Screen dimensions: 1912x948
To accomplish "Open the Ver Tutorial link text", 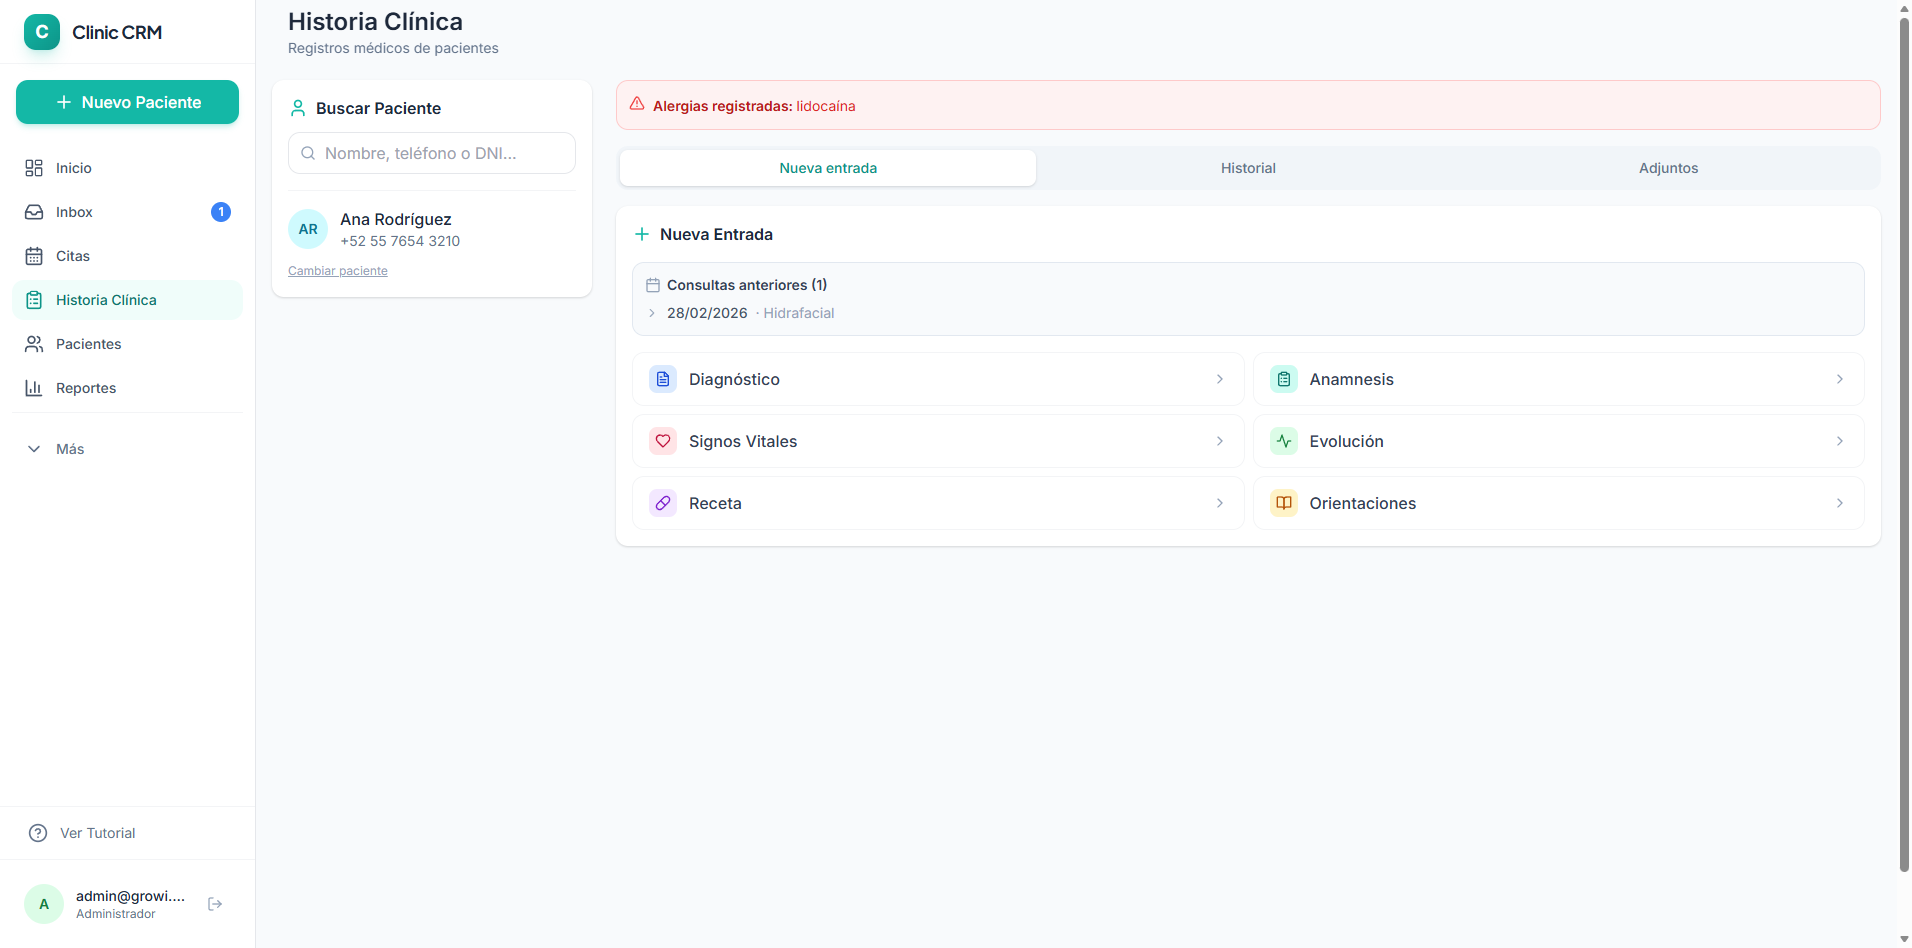I will pyautogui.click(x=97, y=833).
